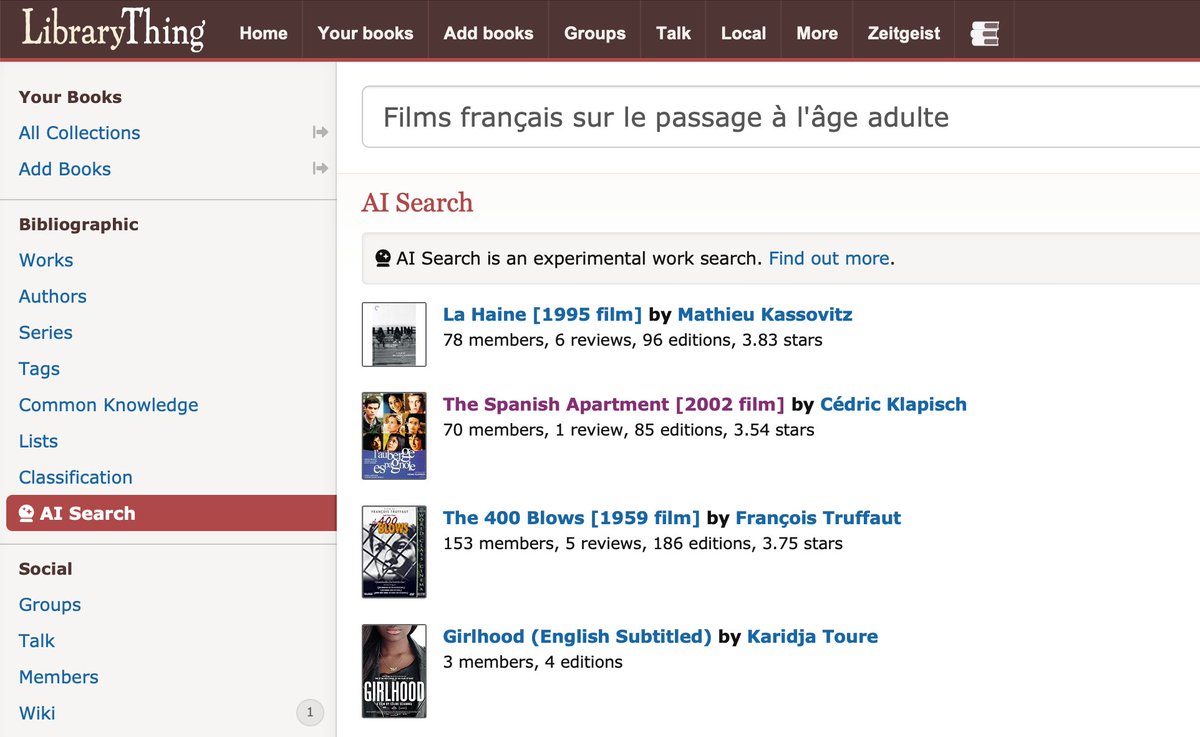Click the La Haine cover thumbnail

394,334
